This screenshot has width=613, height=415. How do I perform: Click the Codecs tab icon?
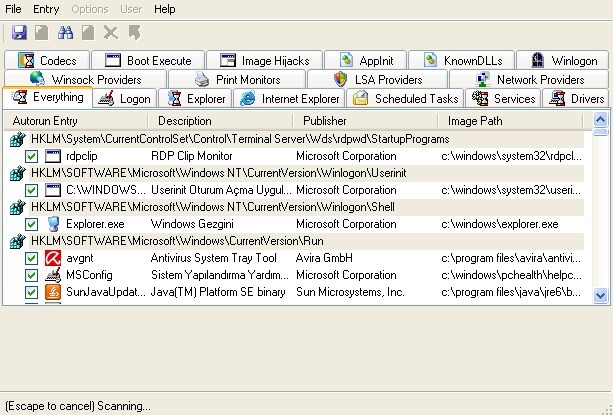[x=27, y=61]
